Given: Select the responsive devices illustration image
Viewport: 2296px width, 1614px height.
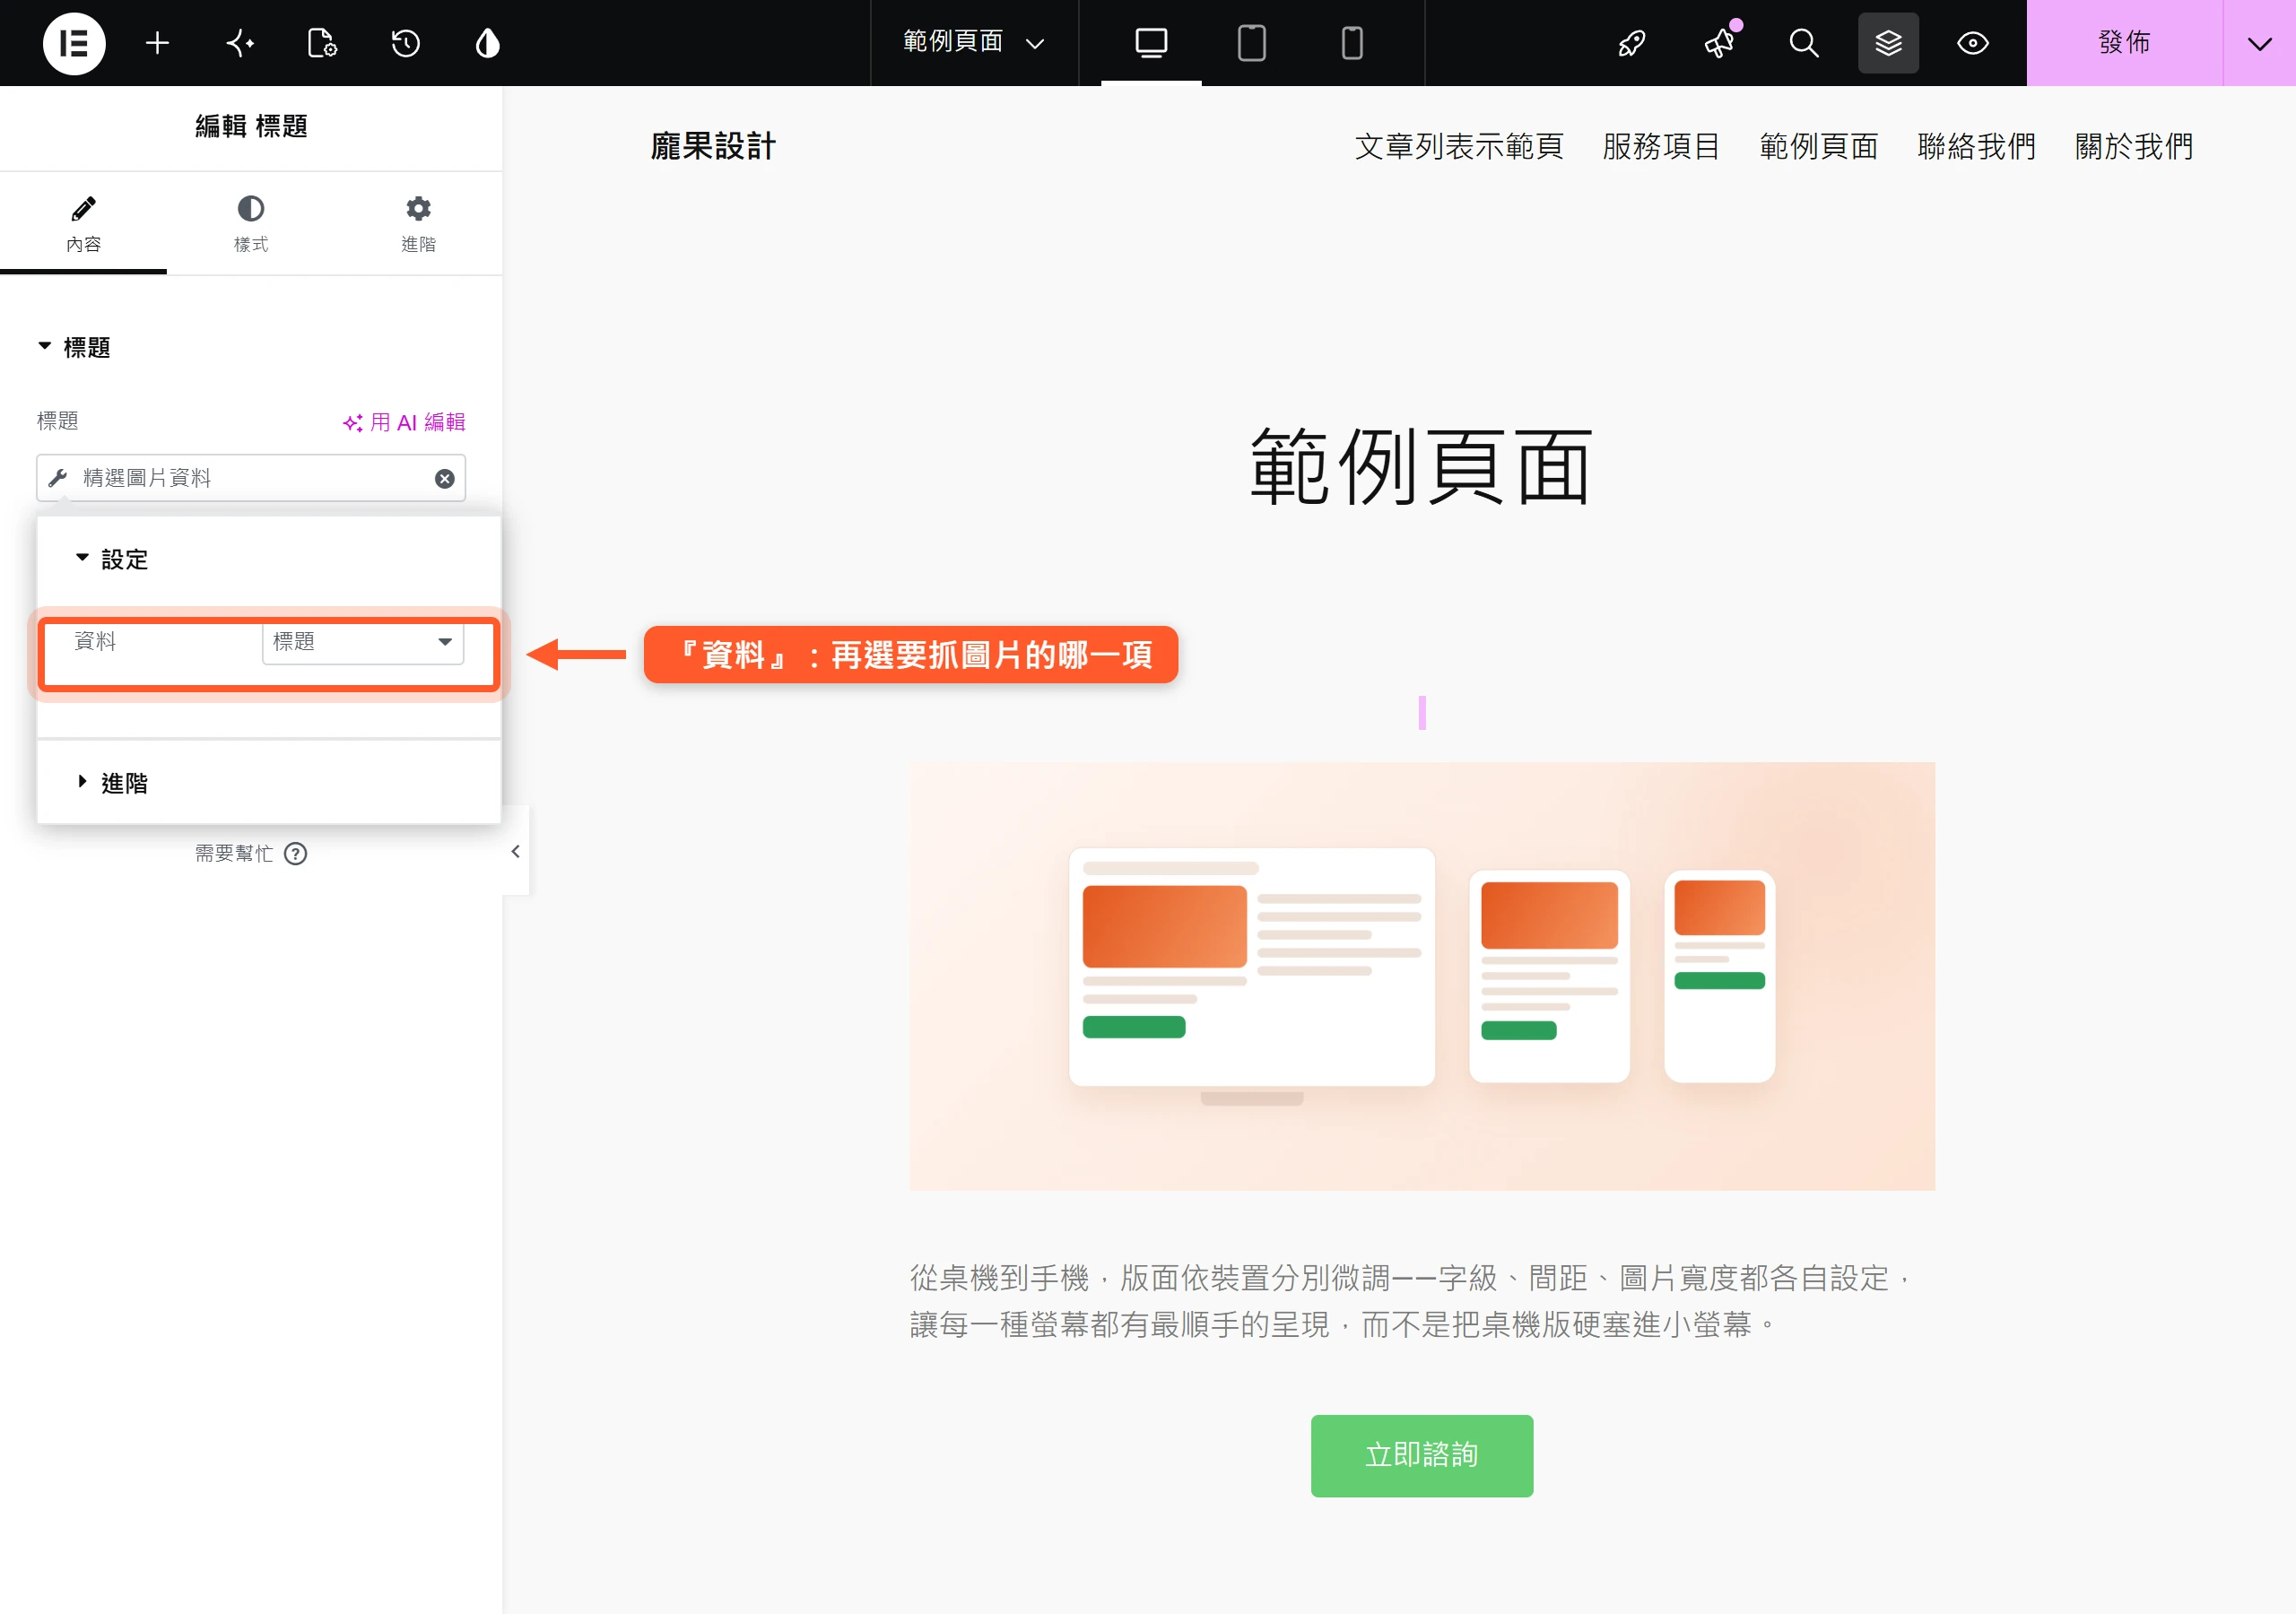Looking at the screenshot, I should [x=1422, y=976].
